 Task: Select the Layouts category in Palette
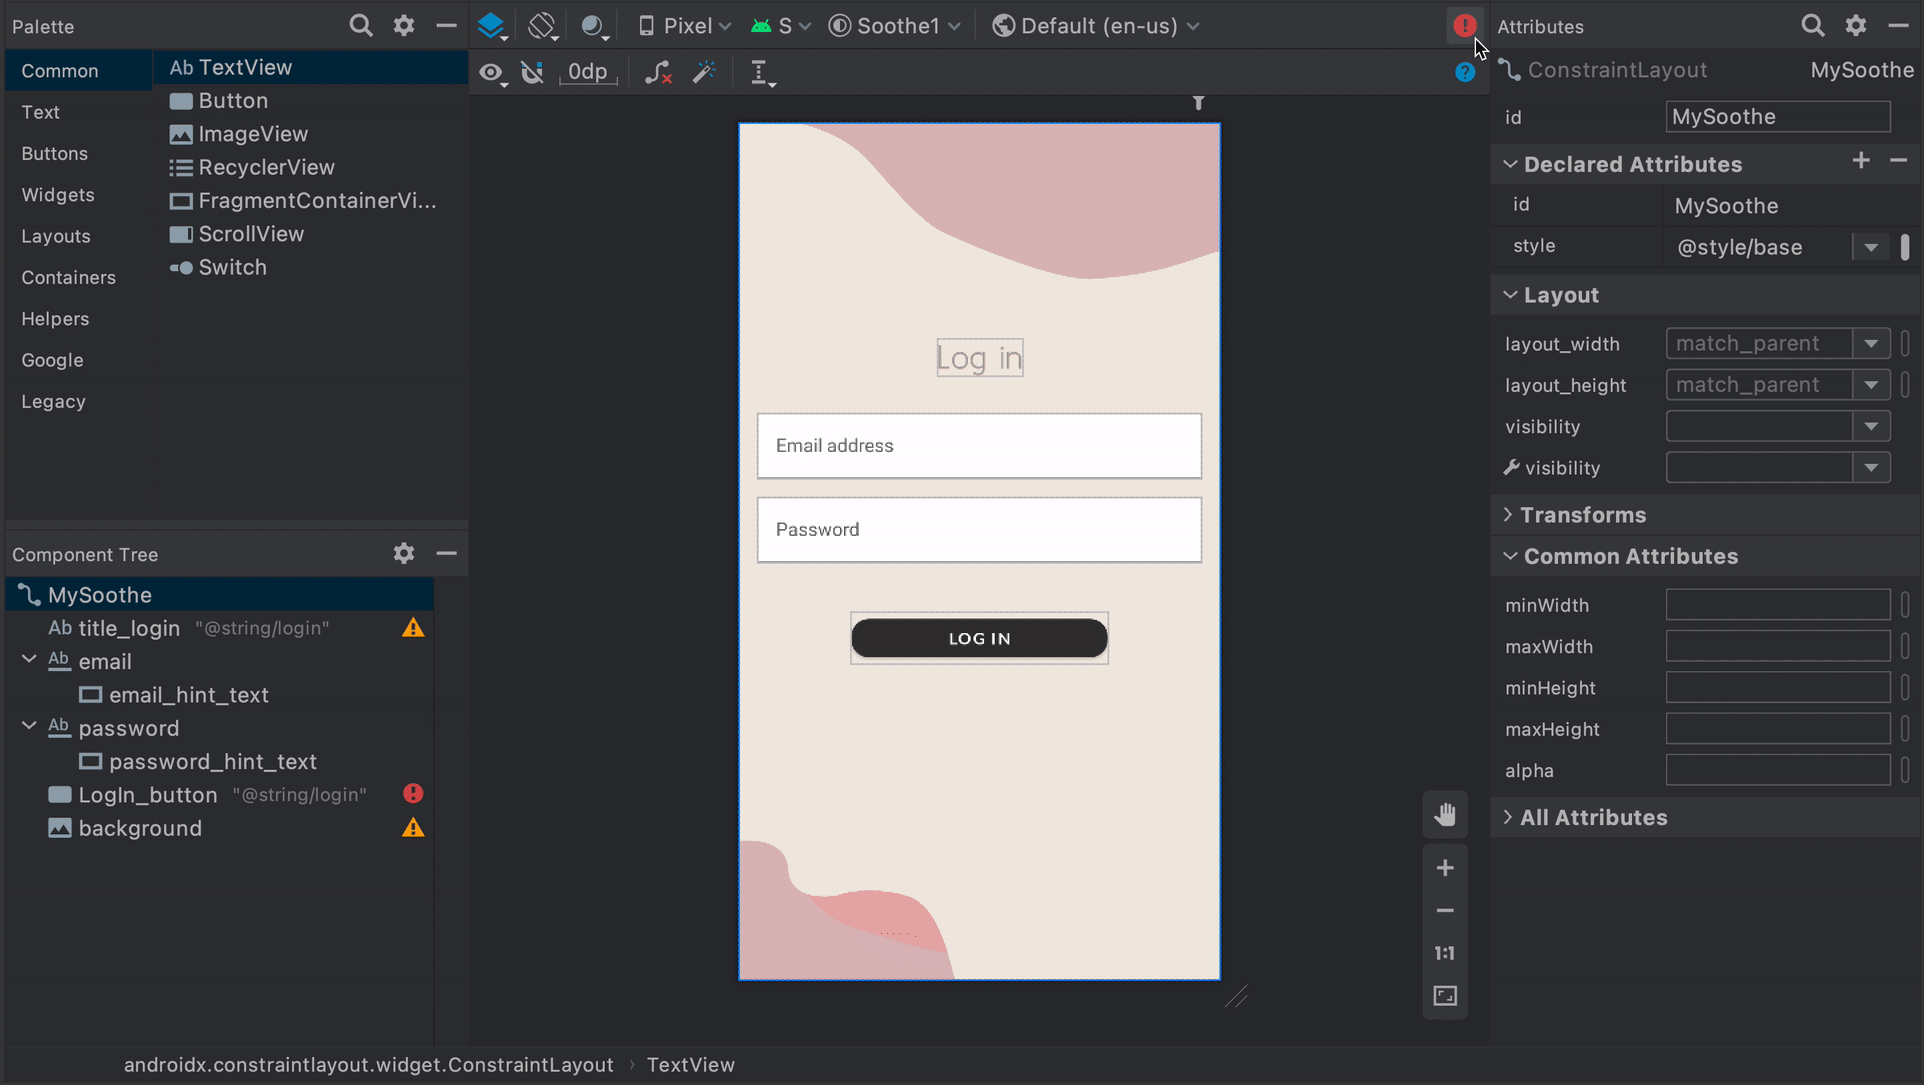point(54,235)
